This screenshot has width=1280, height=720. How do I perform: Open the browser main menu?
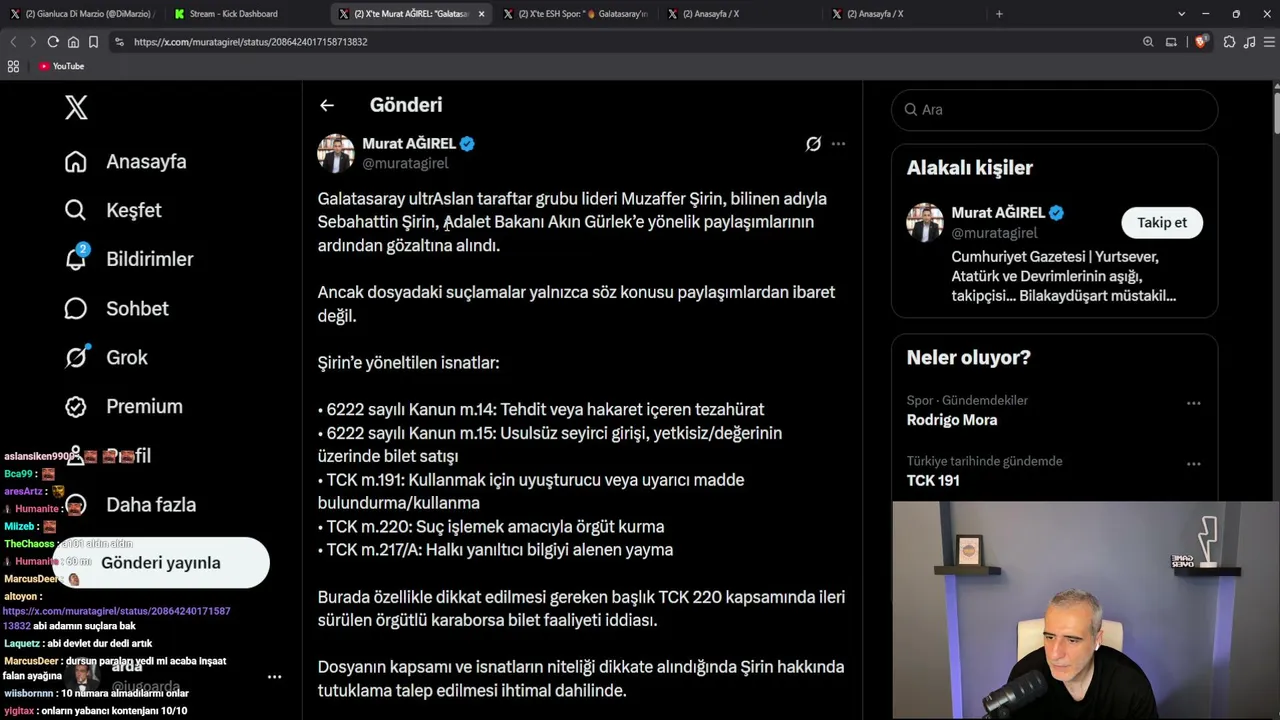pos(1270,42)
